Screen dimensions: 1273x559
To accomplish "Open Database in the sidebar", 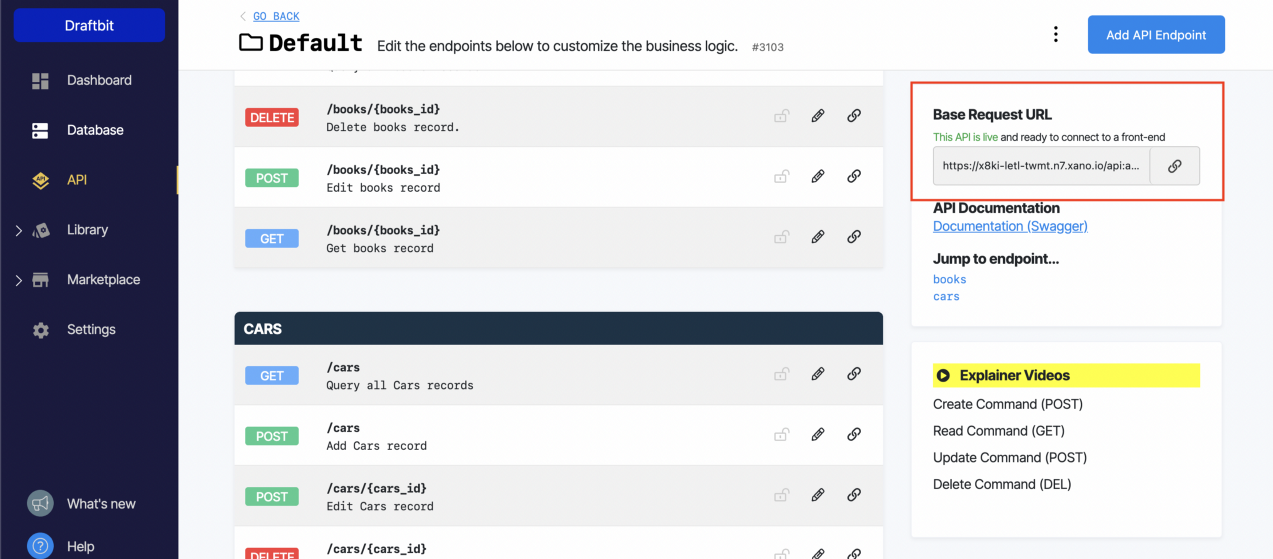I will point(94,130).
